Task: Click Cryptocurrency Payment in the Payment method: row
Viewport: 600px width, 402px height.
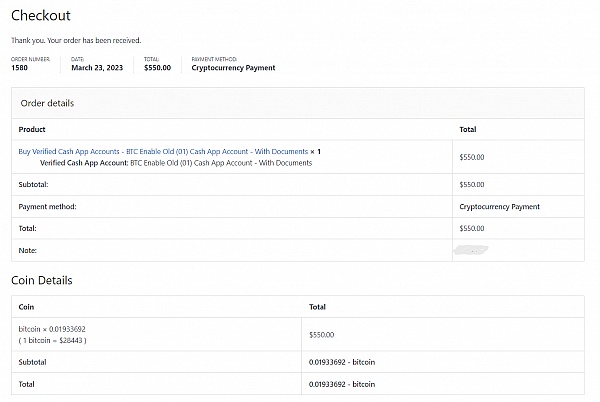Action: pos(499,207)
